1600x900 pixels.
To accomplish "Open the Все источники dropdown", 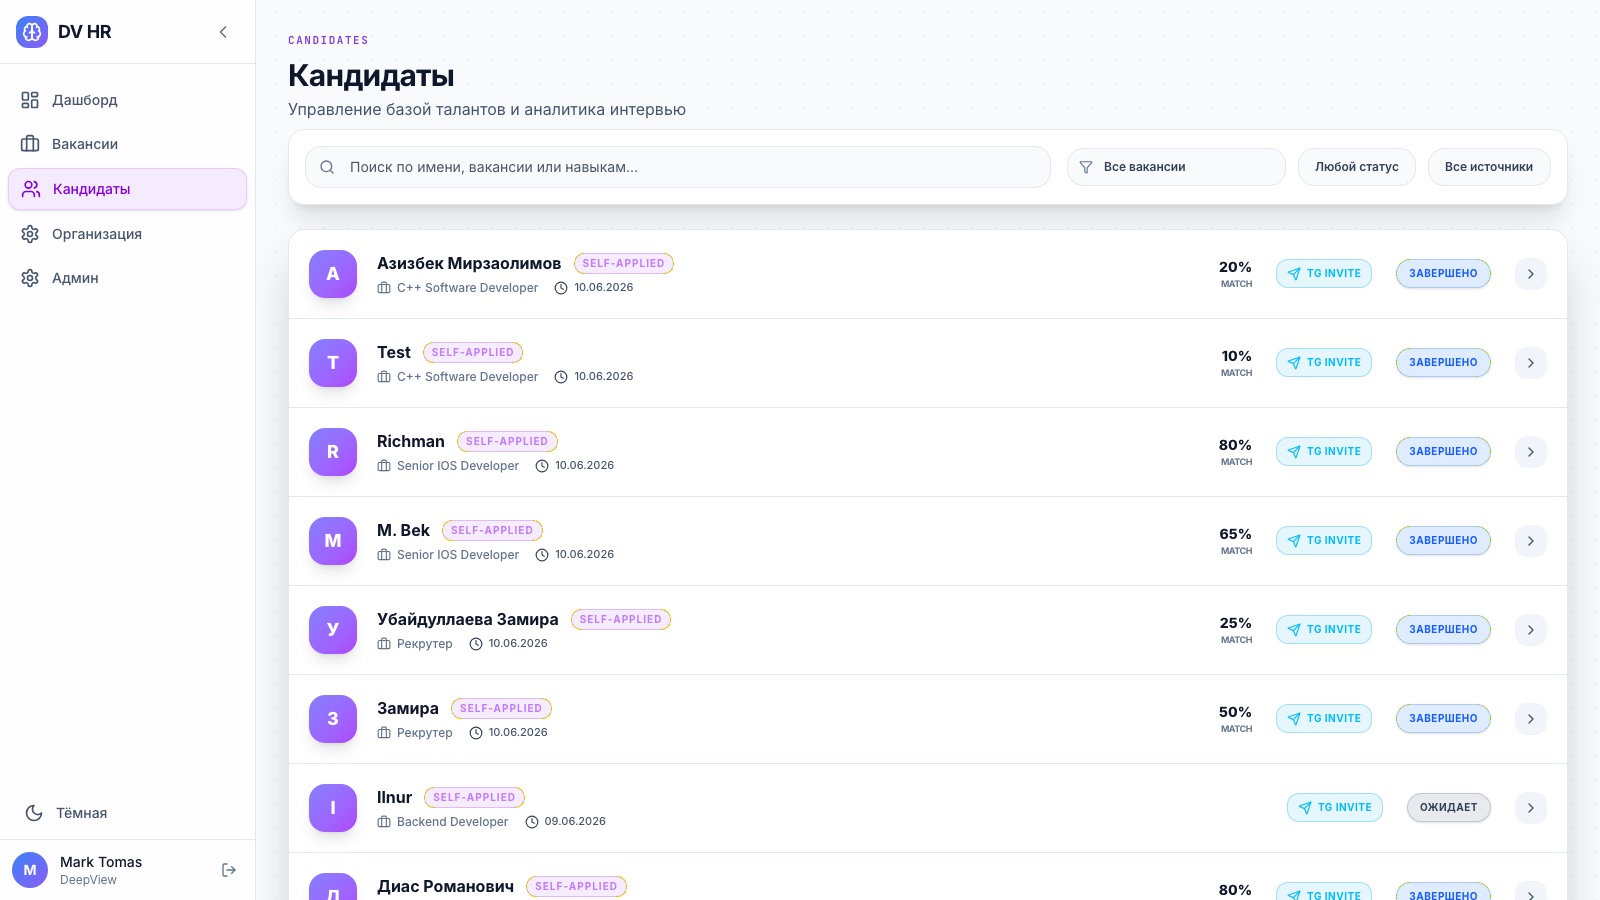I will [x=1489, y=167].
